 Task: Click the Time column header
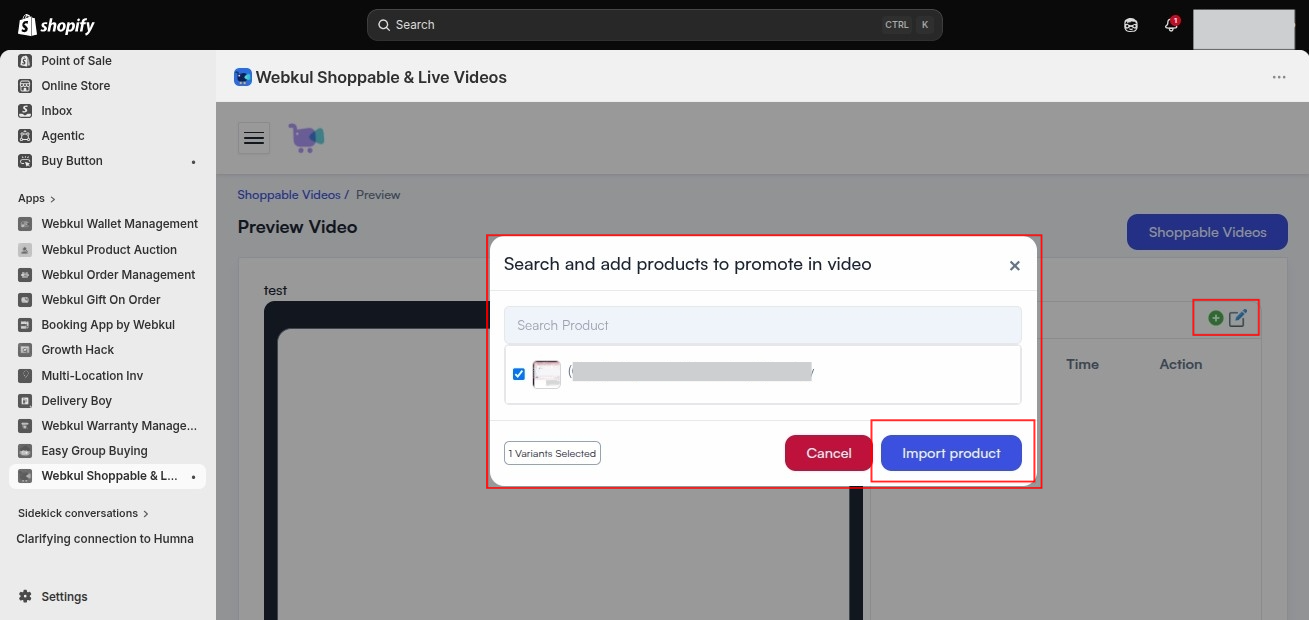click(1082, 364)
